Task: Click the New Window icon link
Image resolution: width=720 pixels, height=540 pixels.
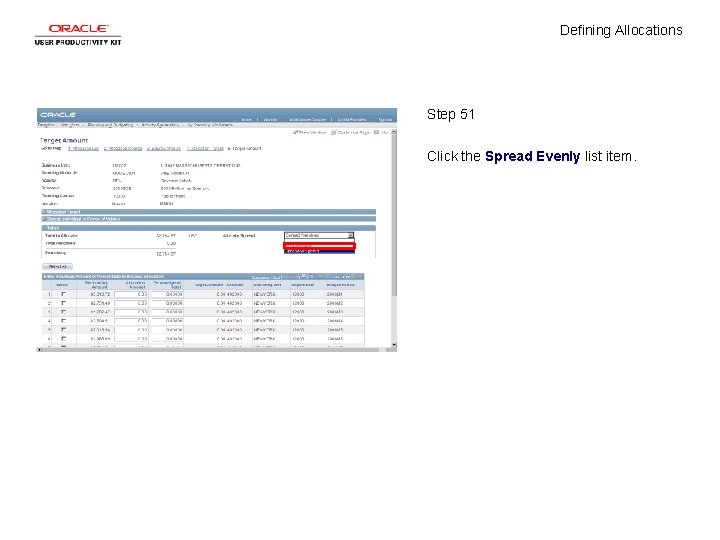Action: click(309, 132)
